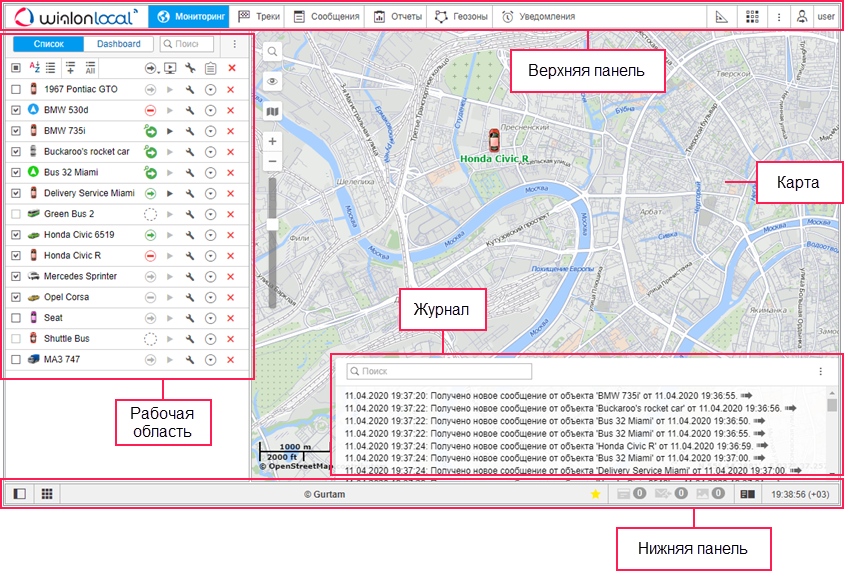Select the Список view button
Image resolution: width=844 pixels, height=577 pixels.
(x=48, y=44)
